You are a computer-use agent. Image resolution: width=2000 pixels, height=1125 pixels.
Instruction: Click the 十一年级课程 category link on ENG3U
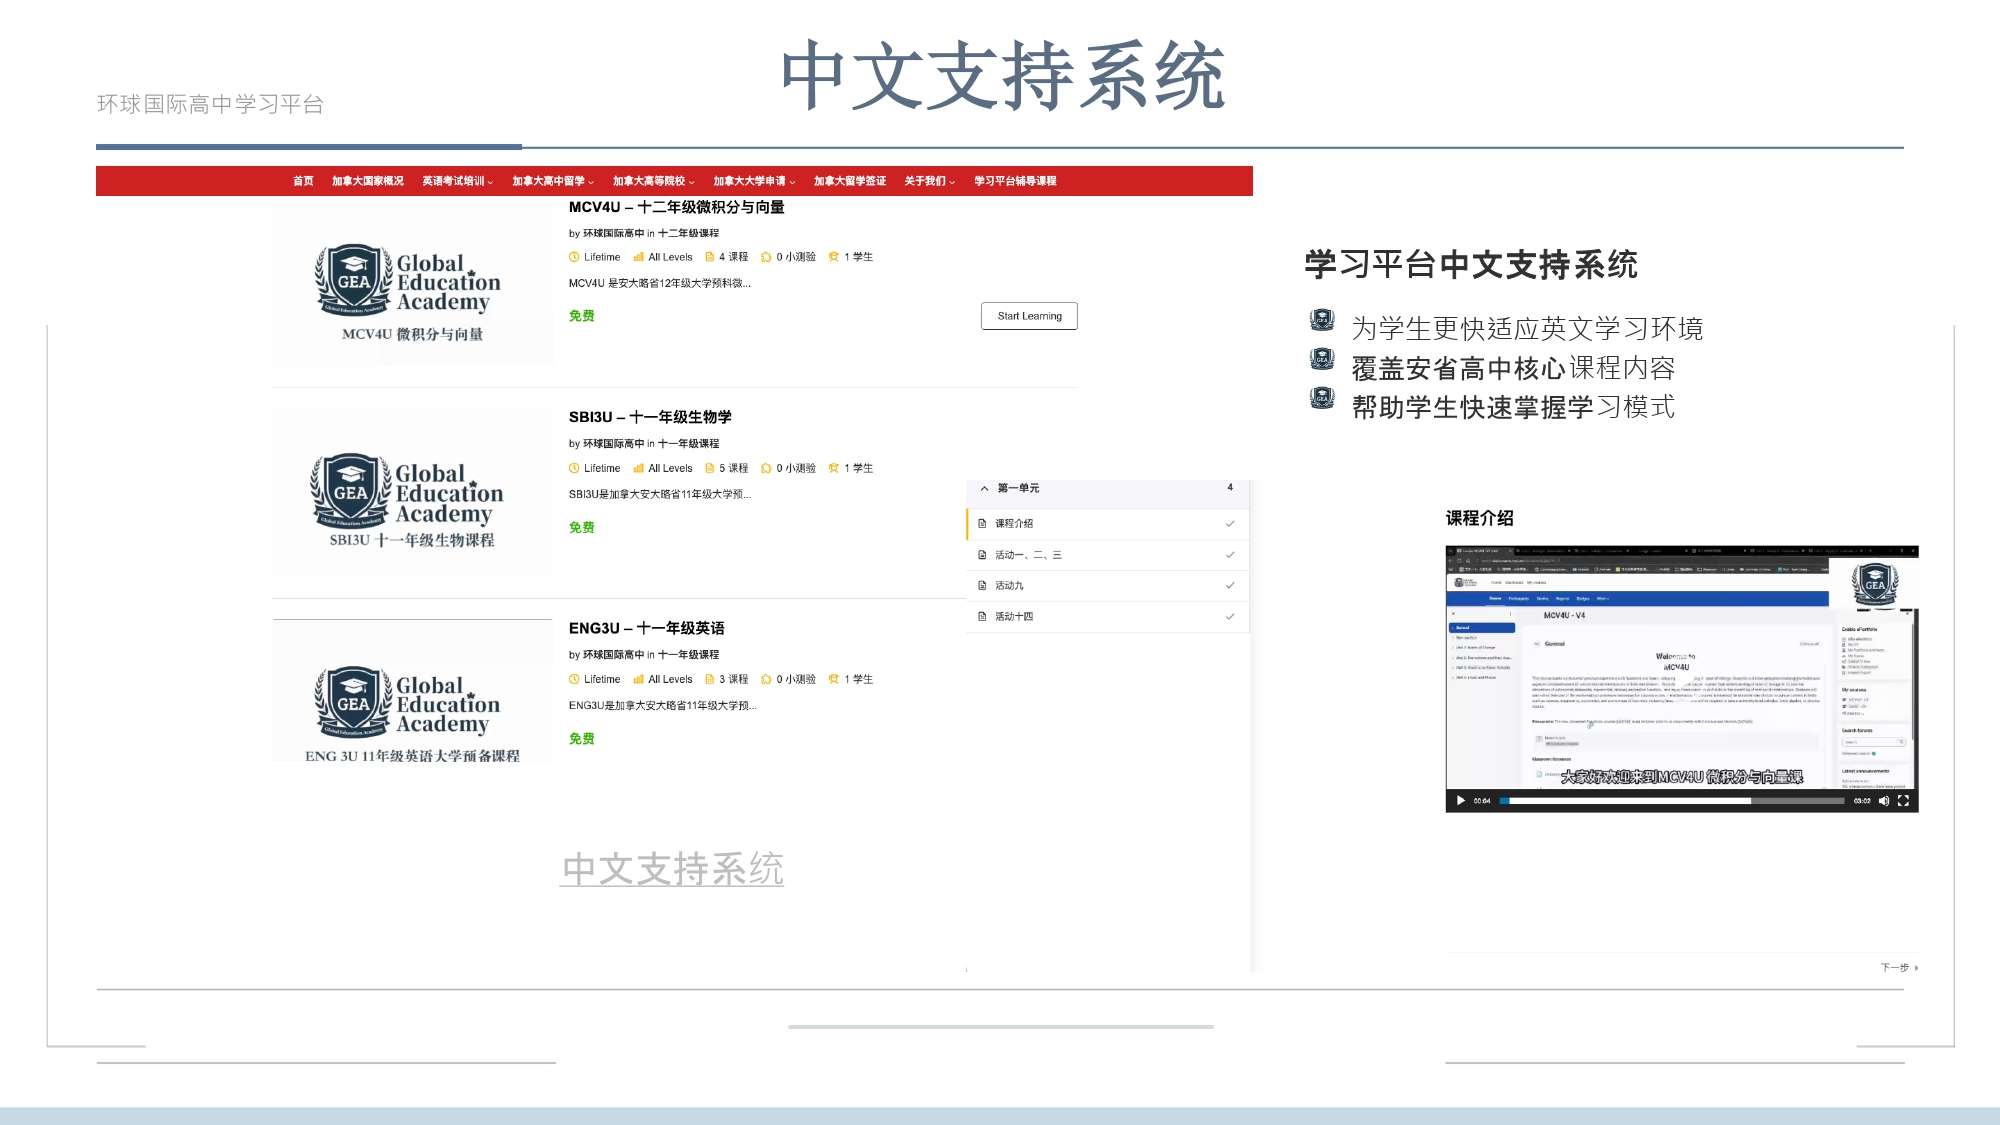tap(688, 655)
